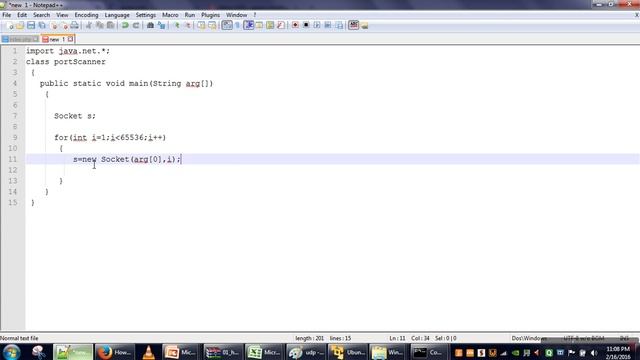
Task: Toggle the indent guide toolbar icon
Action: pos(248,25)
